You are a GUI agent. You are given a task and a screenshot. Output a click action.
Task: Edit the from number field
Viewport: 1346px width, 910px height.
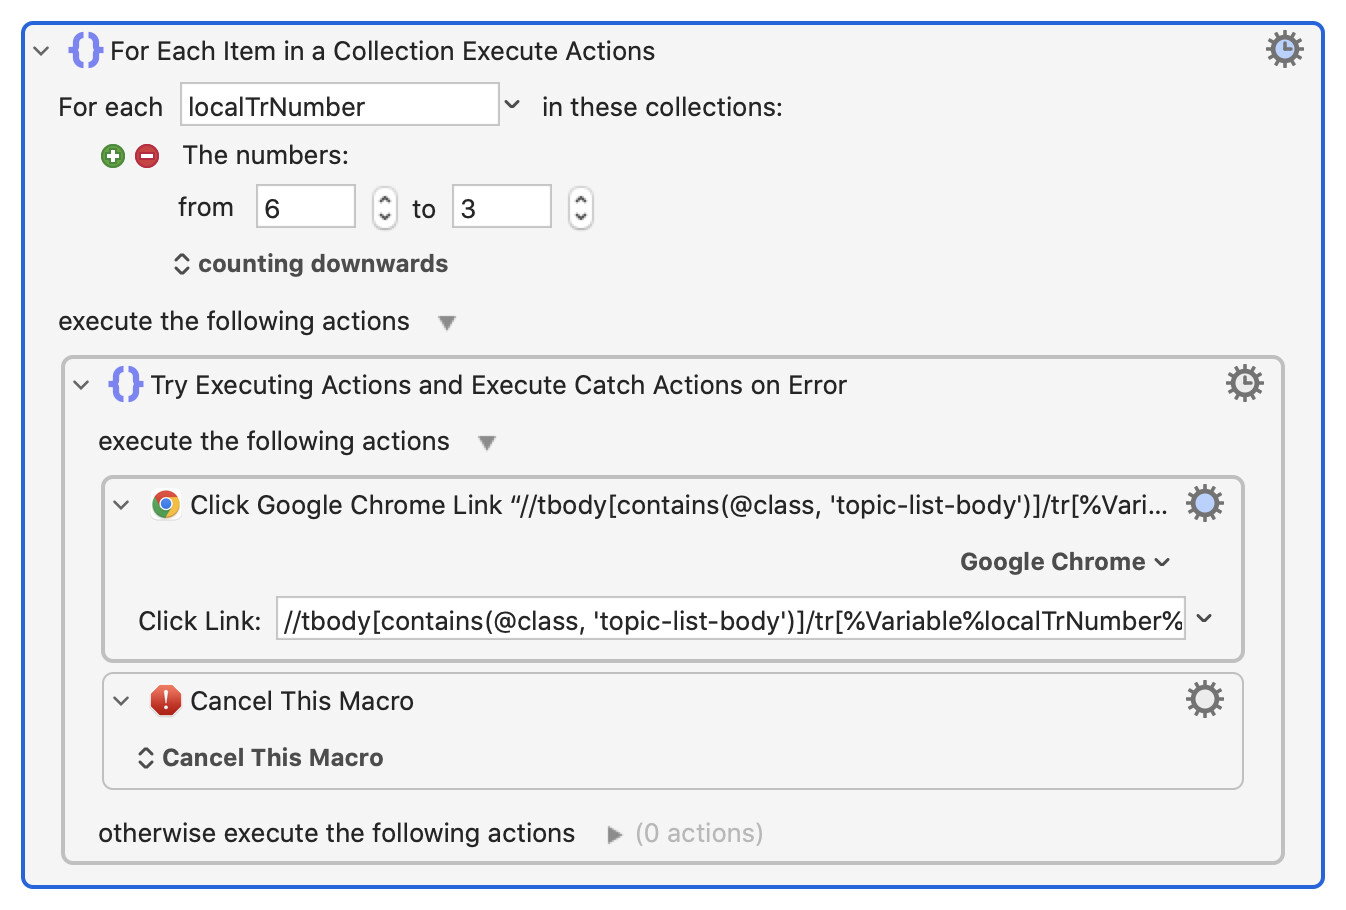(x=306, y=206)
